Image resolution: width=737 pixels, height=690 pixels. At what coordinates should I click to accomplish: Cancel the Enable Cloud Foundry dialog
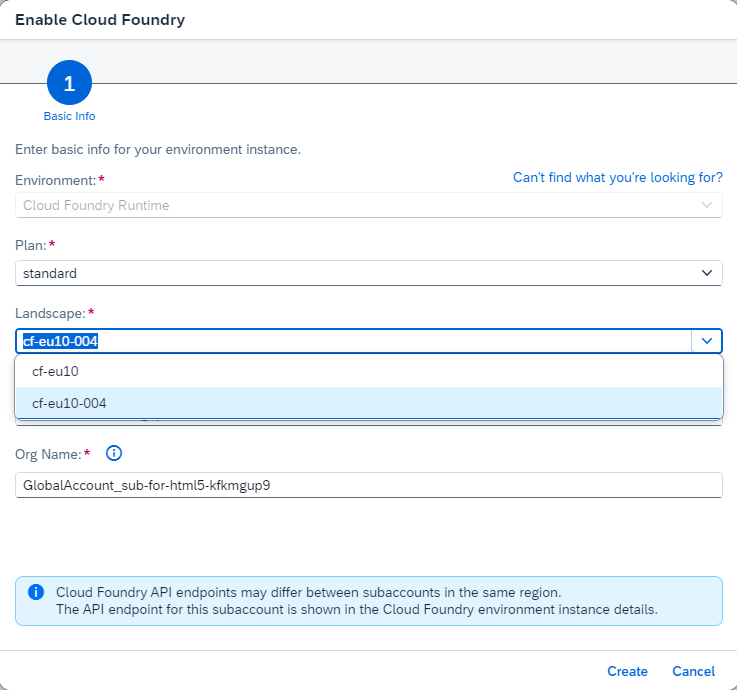click(x=693, y=671)
